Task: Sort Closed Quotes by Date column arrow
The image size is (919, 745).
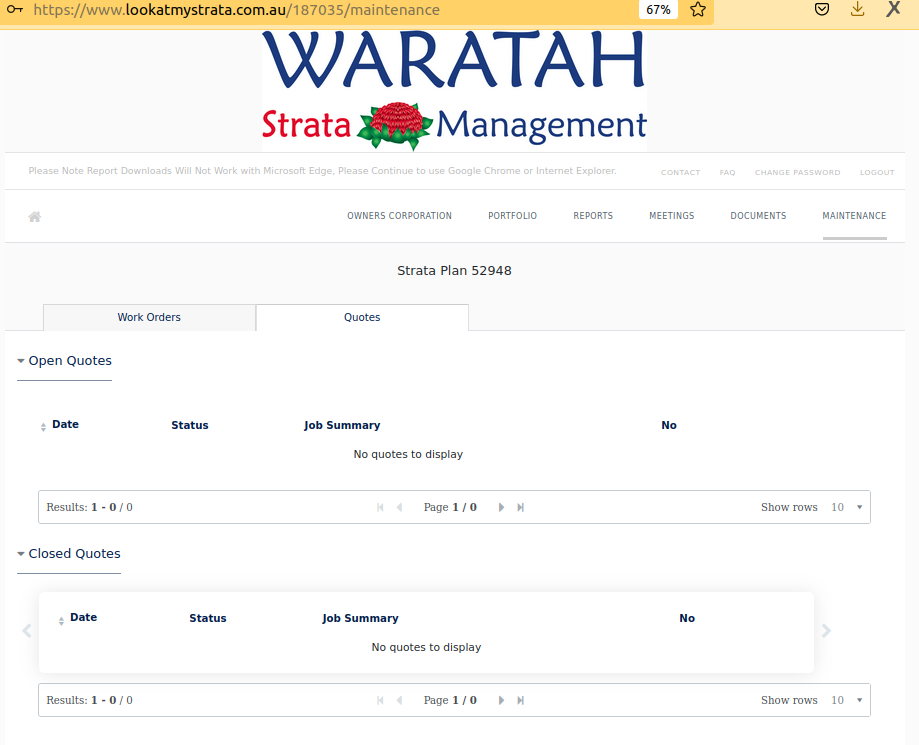Action: (62, 621)
